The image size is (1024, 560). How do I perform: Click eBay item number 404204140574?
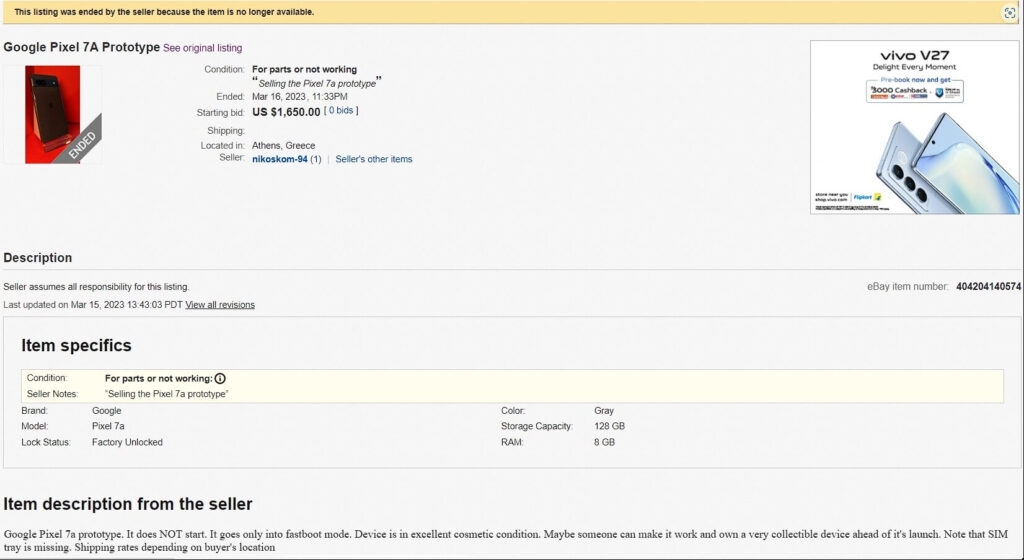pos(988,287)
